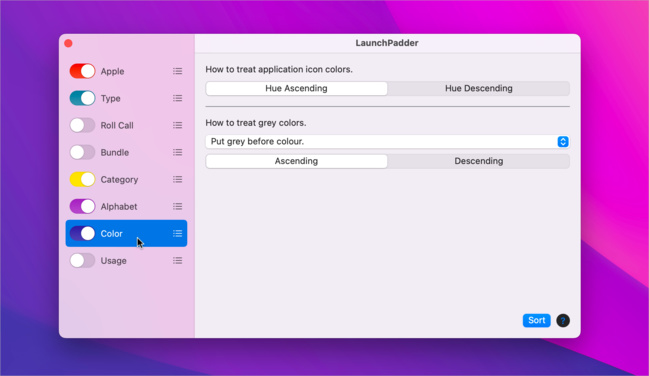
Task: Click the highlighted Color row label
Action: [111, 234]
